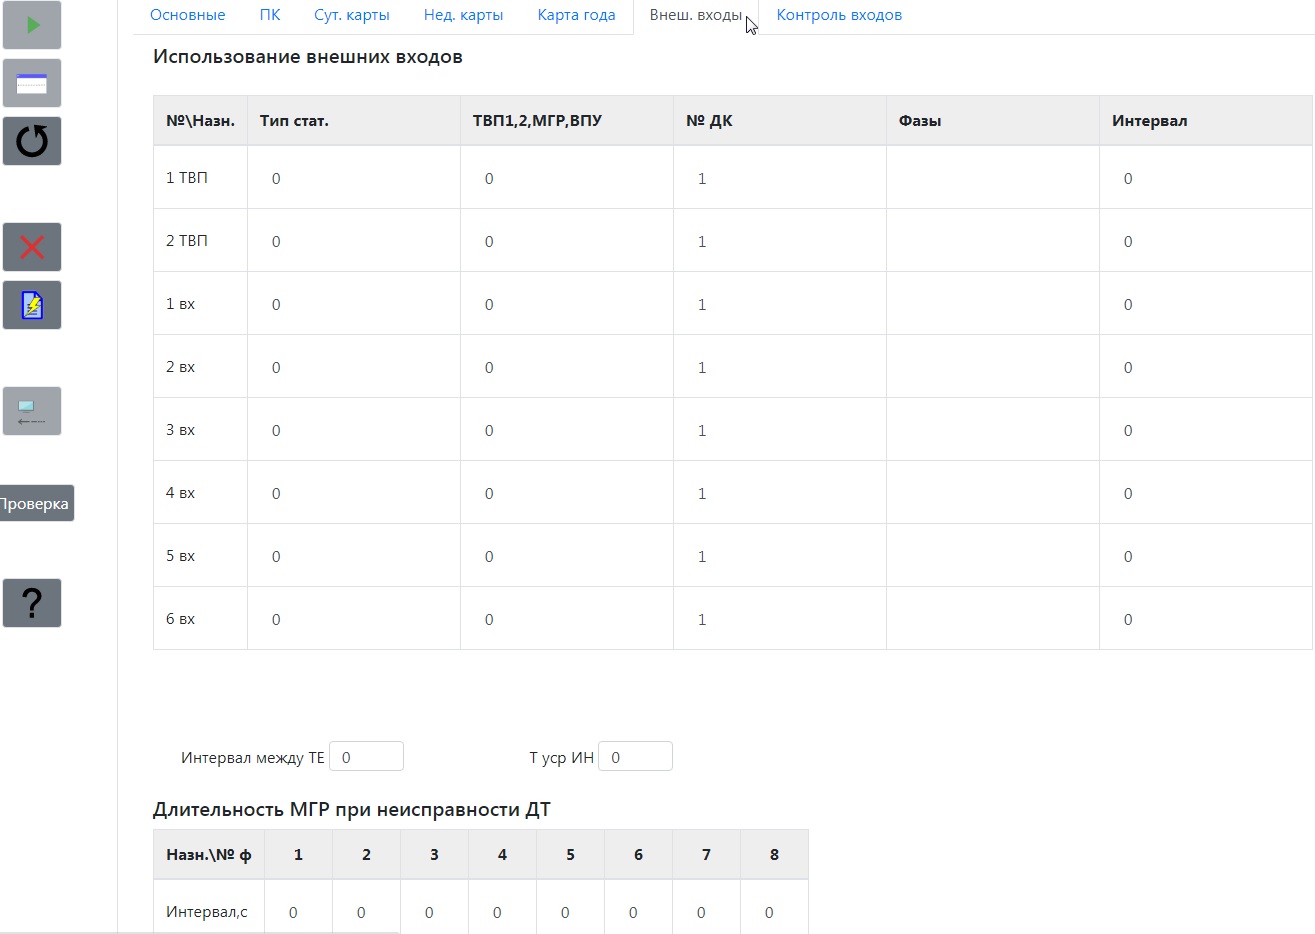Click Интервал cell in 6 вх row

[x=1206, y=619]
